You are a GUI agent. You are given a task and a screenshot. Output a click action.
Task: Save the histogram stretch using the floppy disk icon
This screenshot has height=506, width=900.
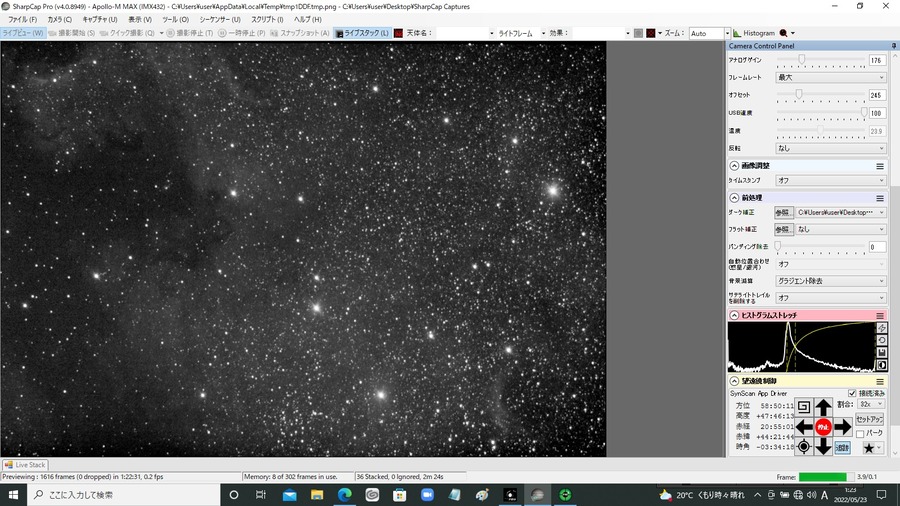coord(882,352)
